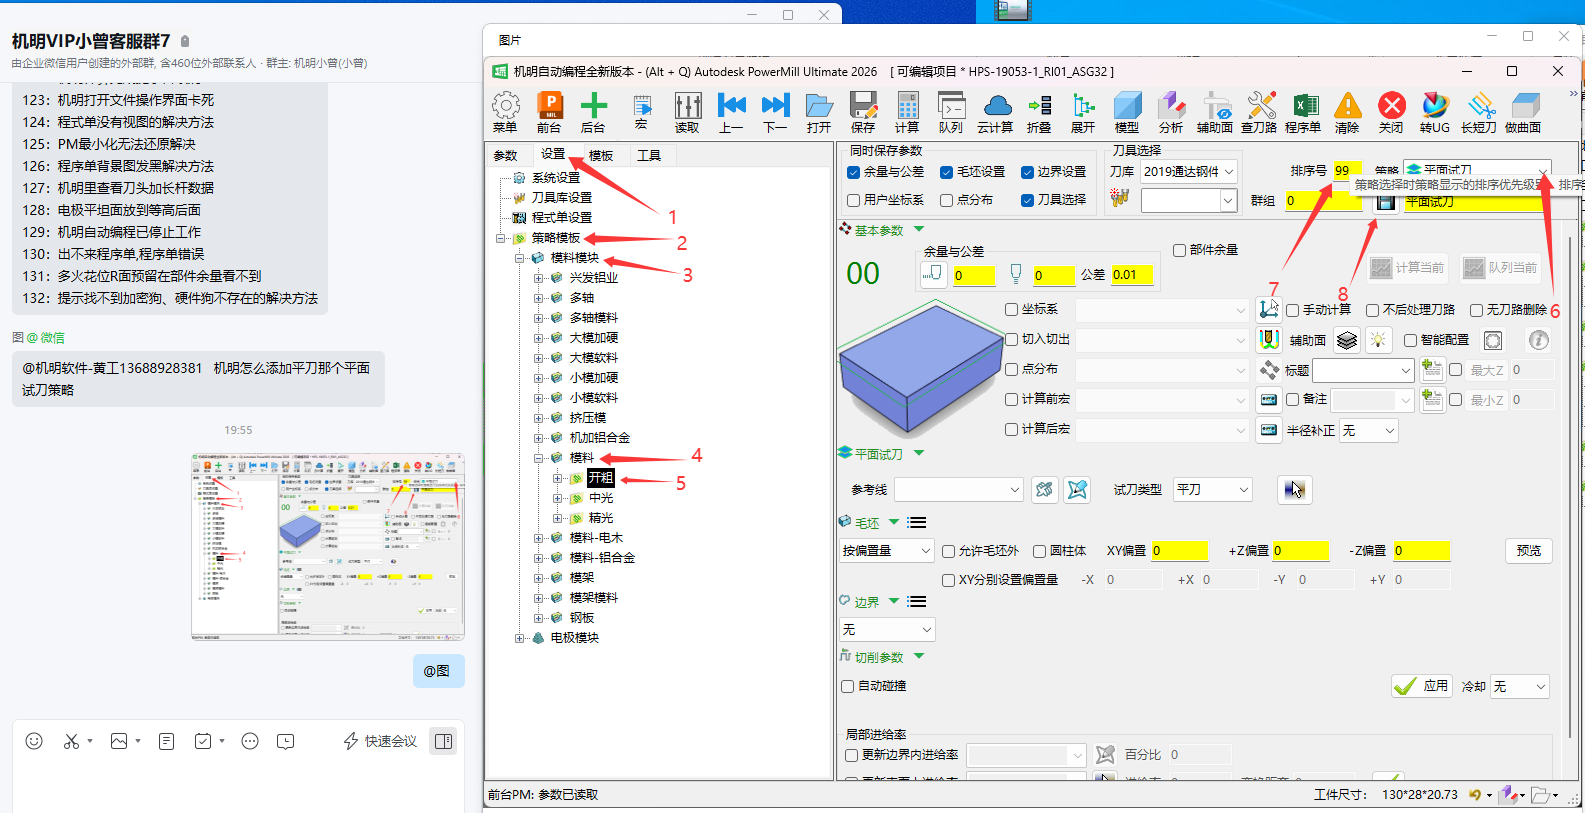Viewport: 1585px width, 813px height.
Task: Expand the 兴发铝业 tree node
Action: (538, 279)
